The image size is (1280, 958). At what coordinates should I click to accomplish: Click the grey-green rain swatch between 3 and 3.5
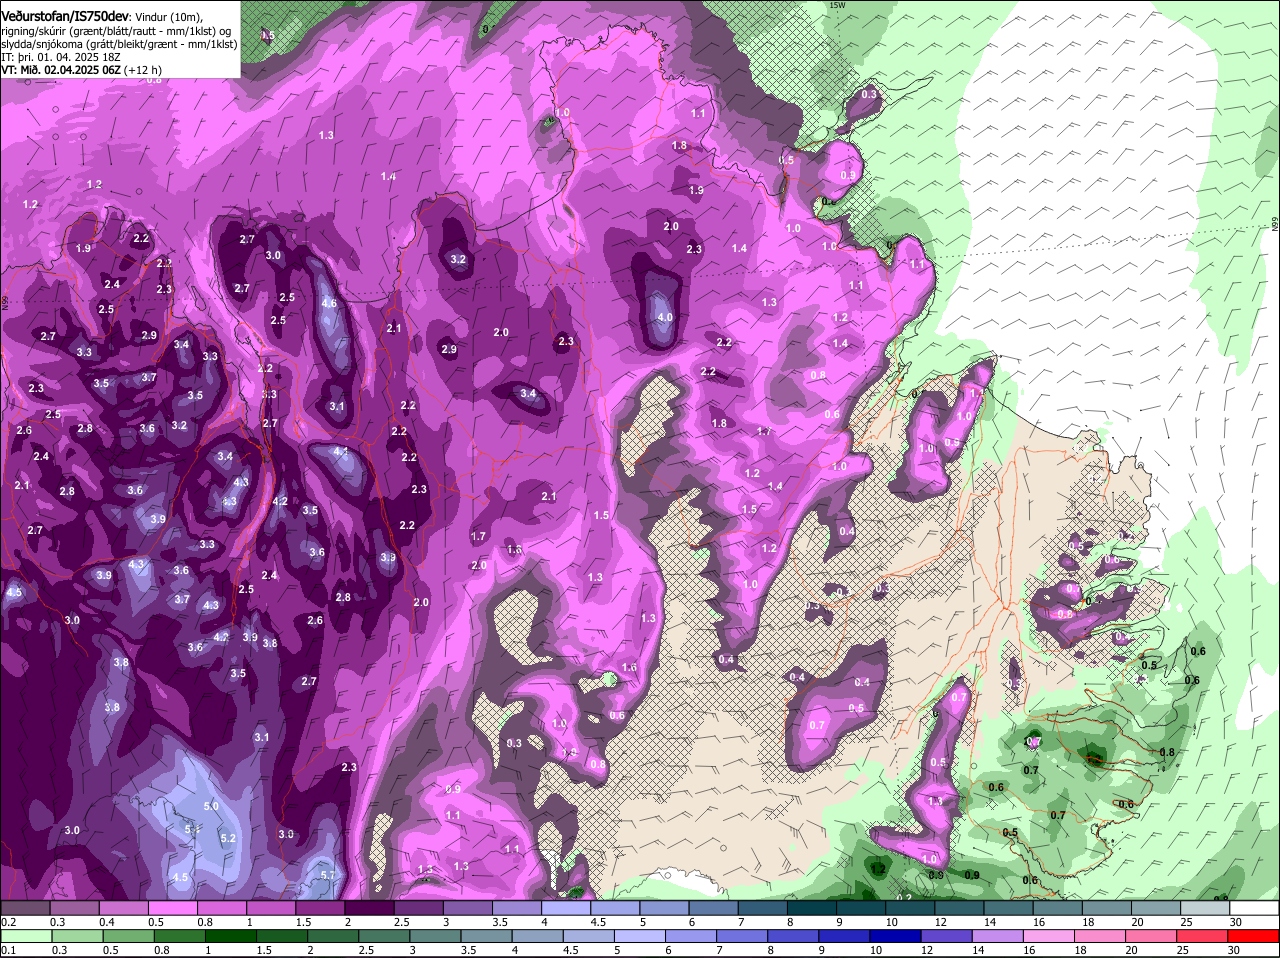[437, 936]
